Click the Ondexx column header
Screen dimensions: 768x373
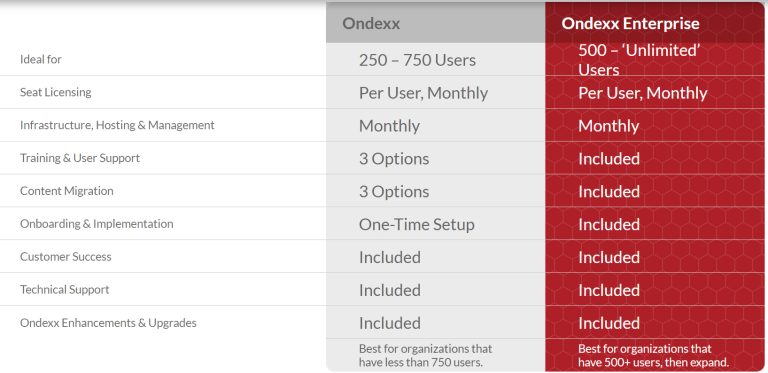point(371,23)
